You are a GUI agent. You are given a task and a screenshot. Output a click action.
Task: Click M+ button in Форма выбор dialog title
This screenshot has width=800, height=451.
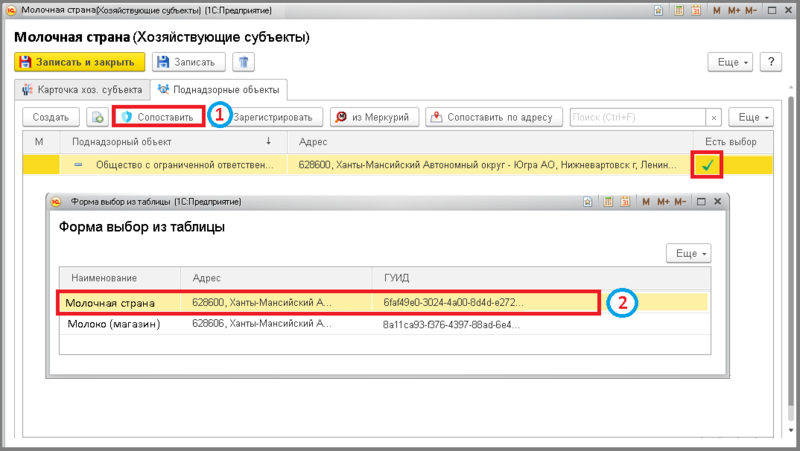(x=663, y=202)
